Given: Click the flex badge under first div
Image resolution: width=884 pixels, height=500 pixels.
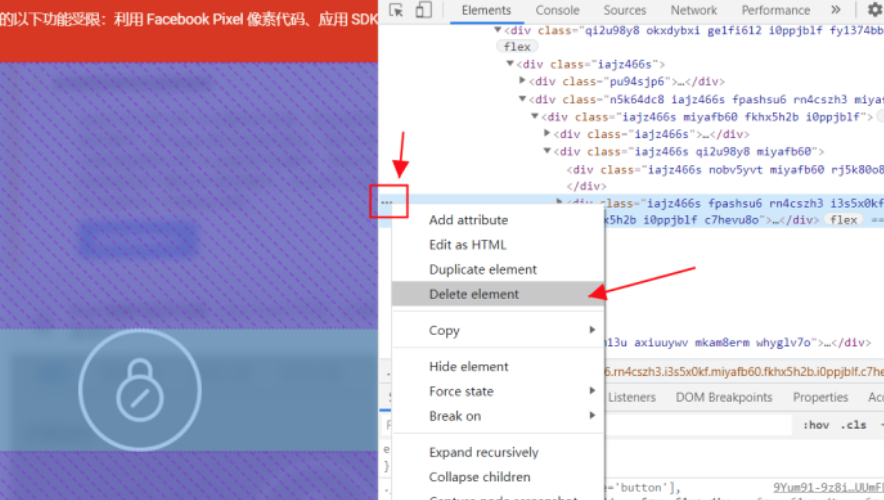Looking at the screenshot, I should coord(518,47).
